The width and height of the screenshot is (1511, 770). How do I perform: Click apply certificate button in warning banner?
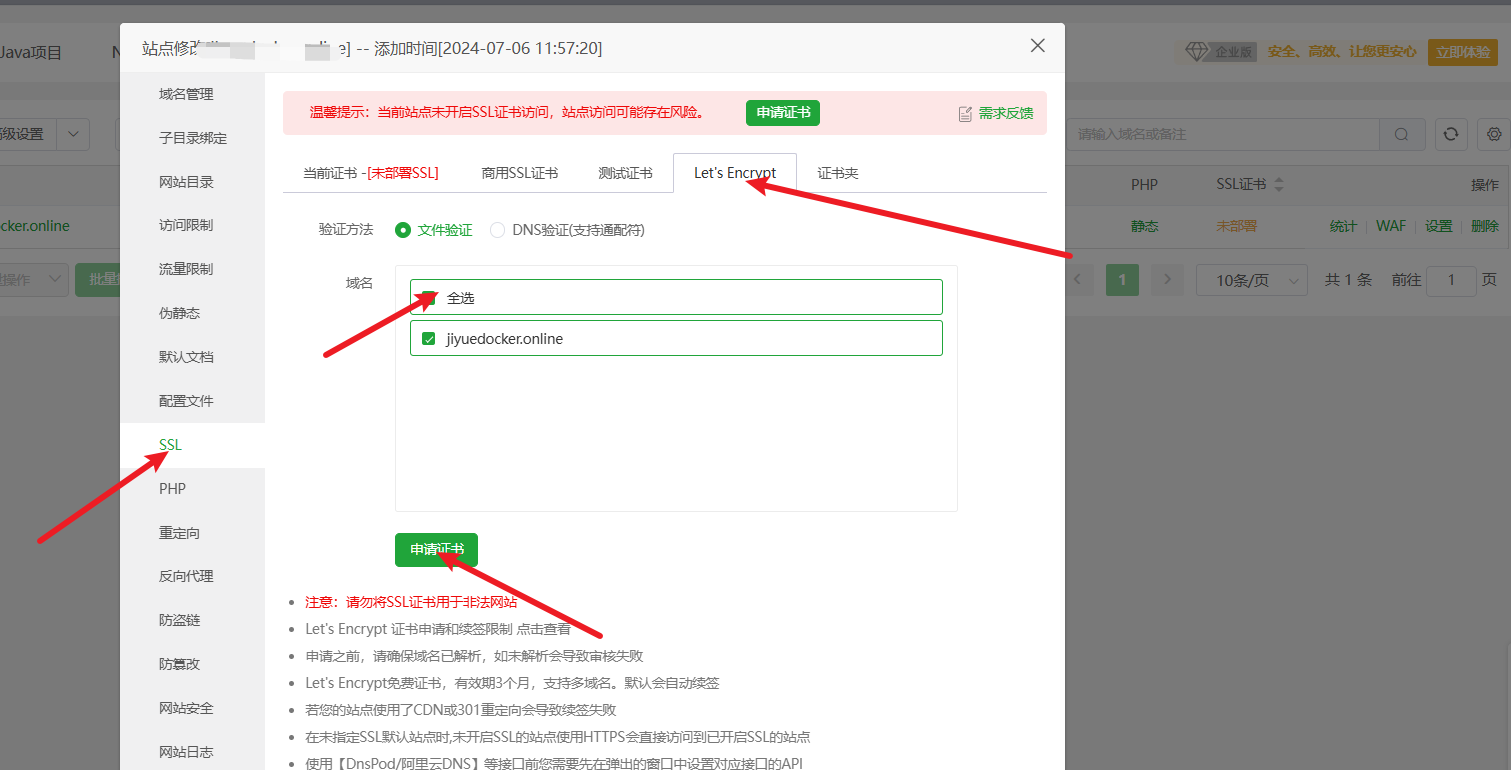pos(783,113)
